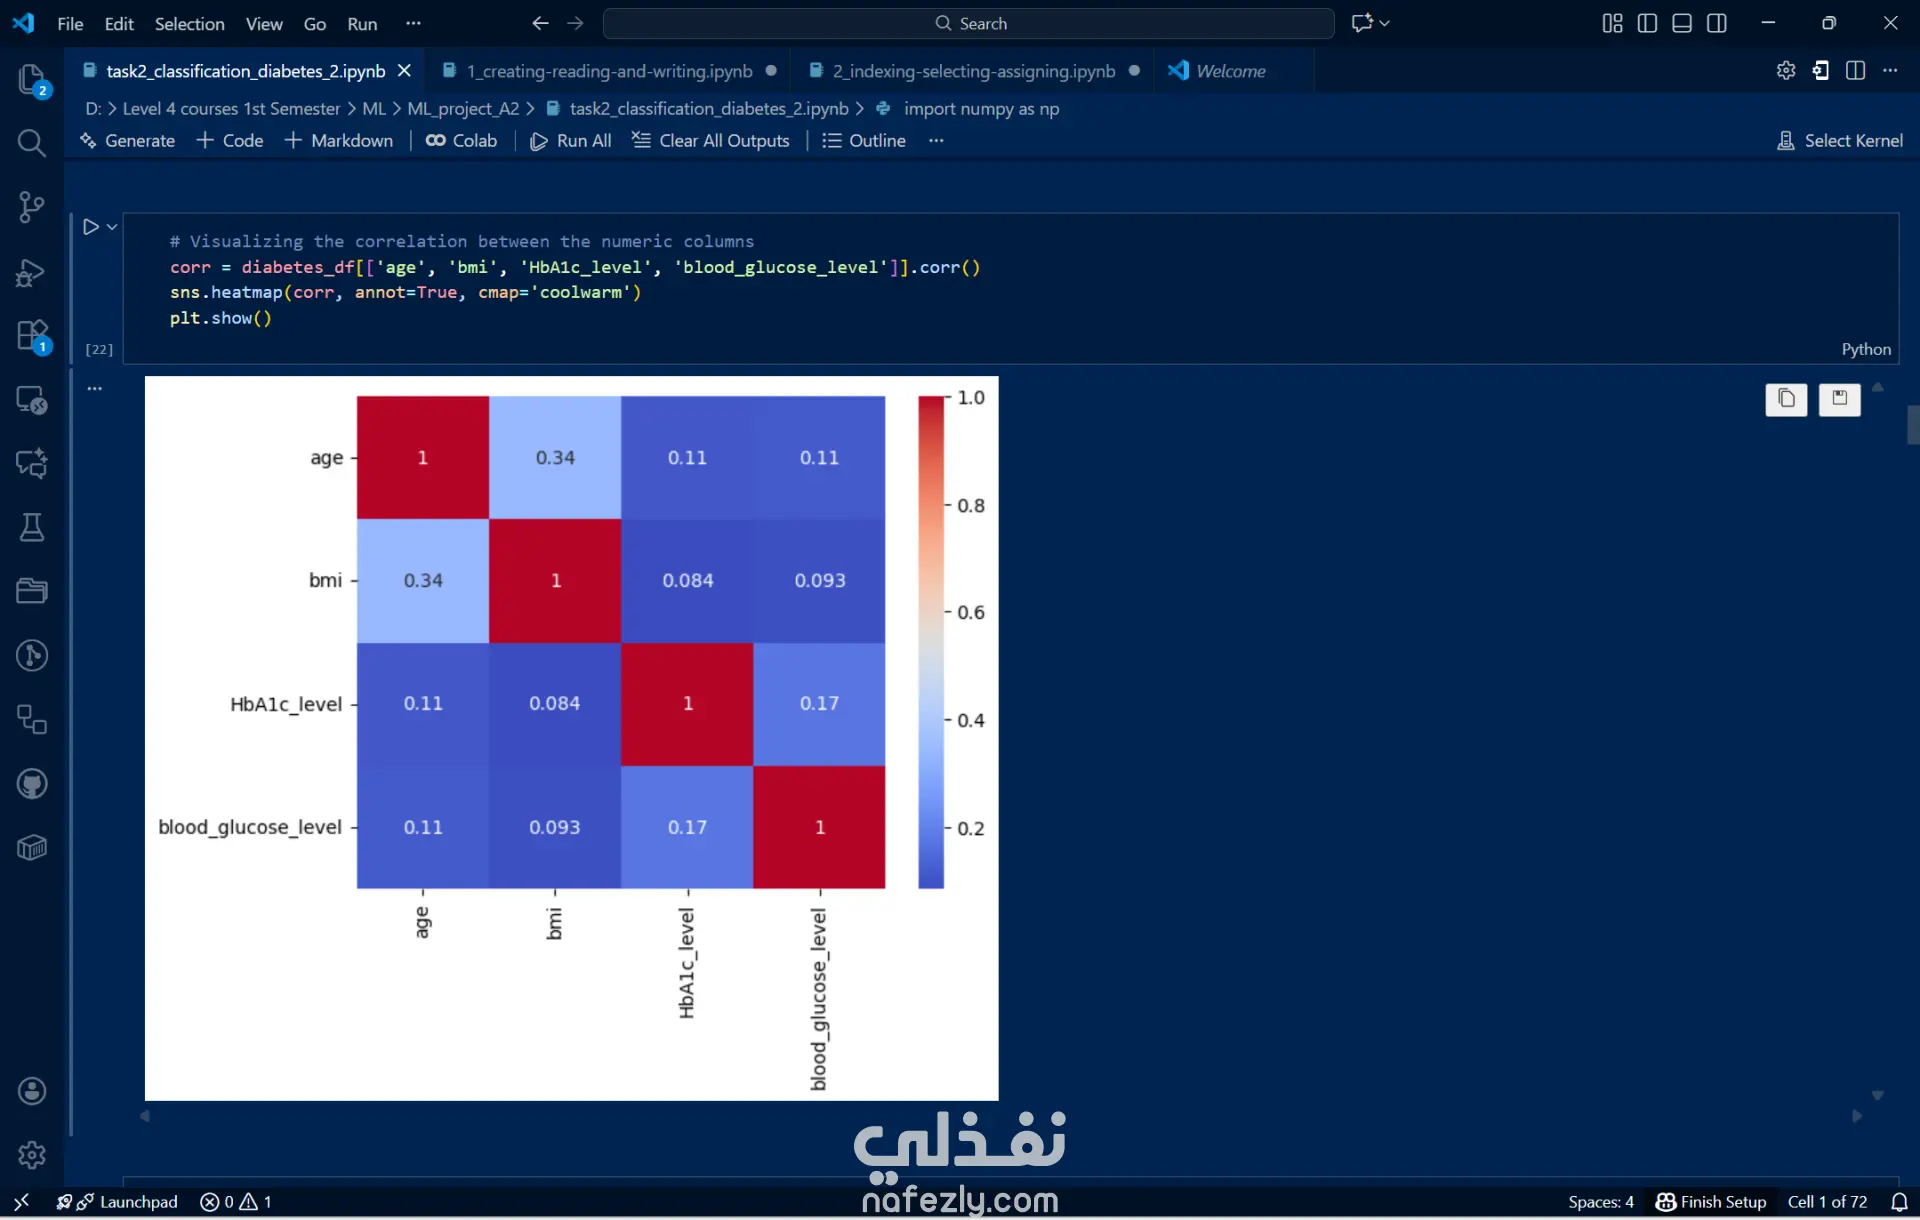
Task: Toggle the secondary sidebar layout button
Action: coord(1717,23)
